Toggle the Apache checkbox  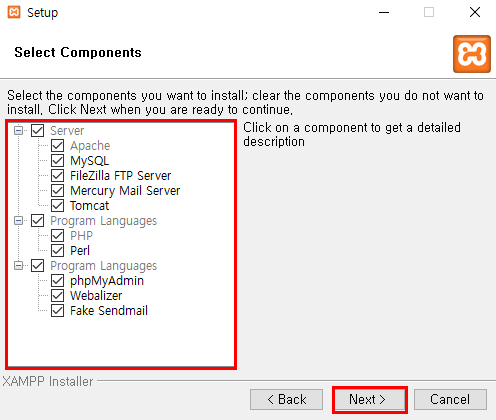click(x=57, y=145)
